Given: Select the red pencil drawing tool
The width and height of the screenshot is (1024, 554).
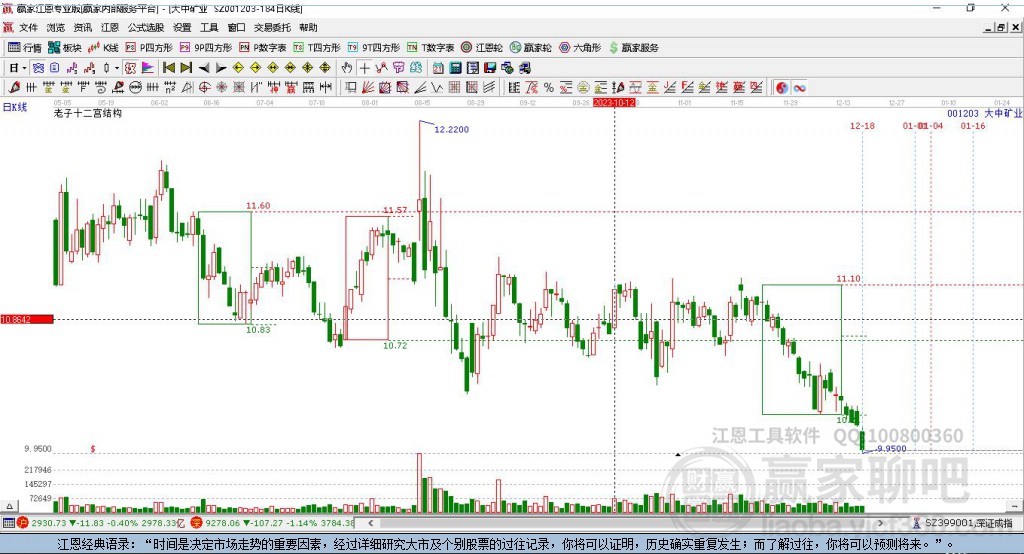Looking at the screenshot, I should click(x=14, y=87).
